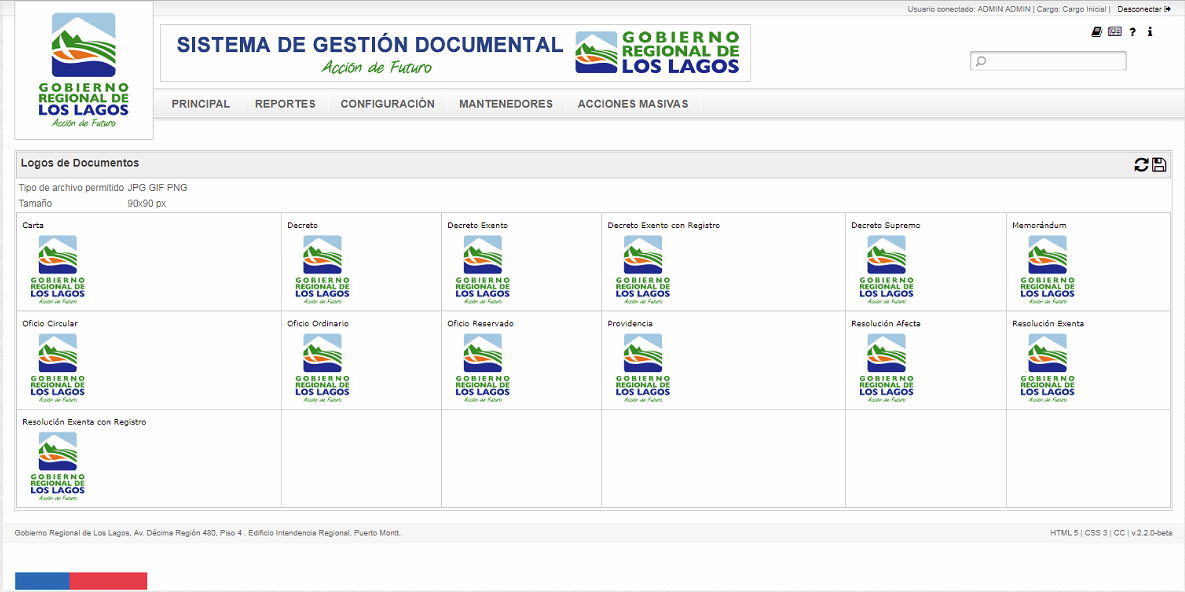Open the book manual icon

pyautogui.click(x=1097, y=32)
